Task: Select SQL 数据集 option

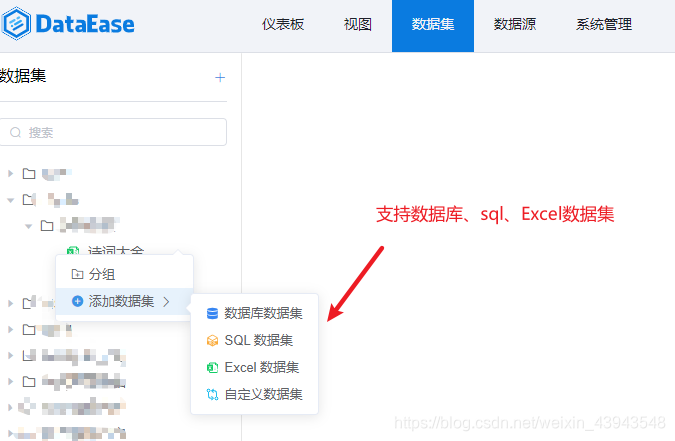Action: tap(254, 341)
